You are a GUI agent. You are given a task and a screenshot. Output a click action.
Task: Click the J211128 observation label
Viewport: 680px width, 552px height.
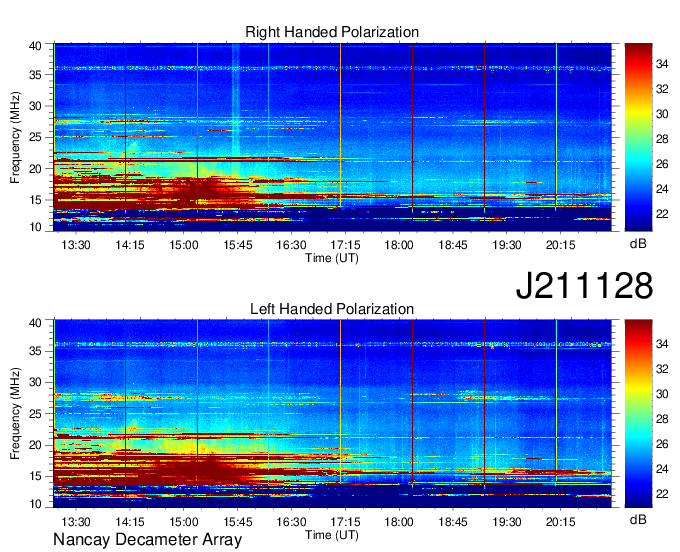(x=584, y=285)
